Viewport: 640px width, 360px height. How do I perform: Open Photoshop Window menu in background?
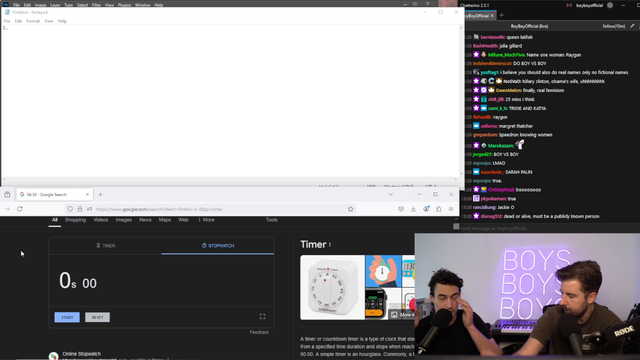pyautogui.click(x=142, y=5)
